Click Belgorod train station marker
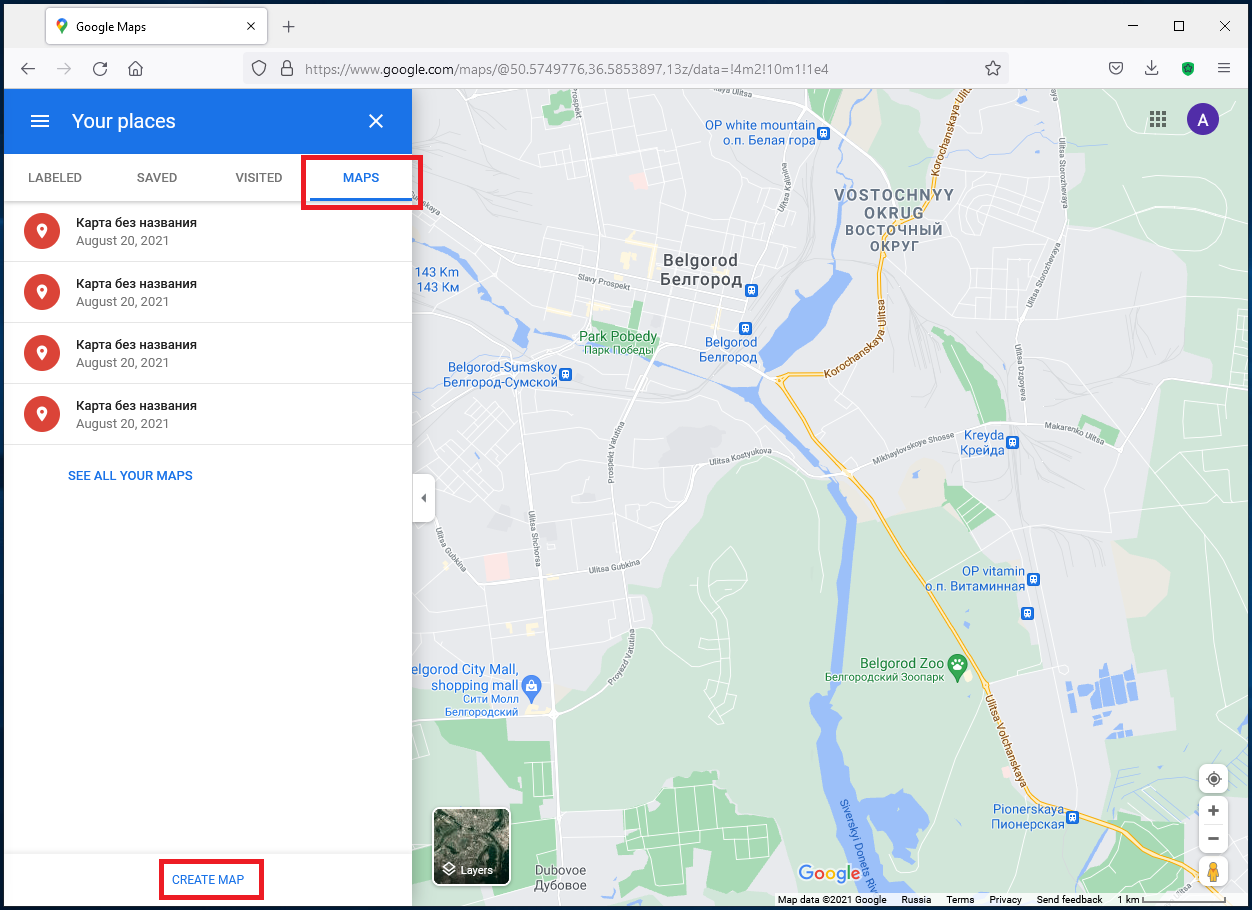 coord(745,328)
